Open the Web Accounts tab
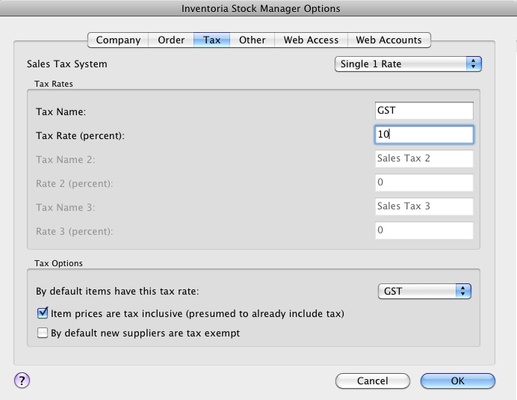The width and height of the screenshot is (517, 400). coord(389,40)
